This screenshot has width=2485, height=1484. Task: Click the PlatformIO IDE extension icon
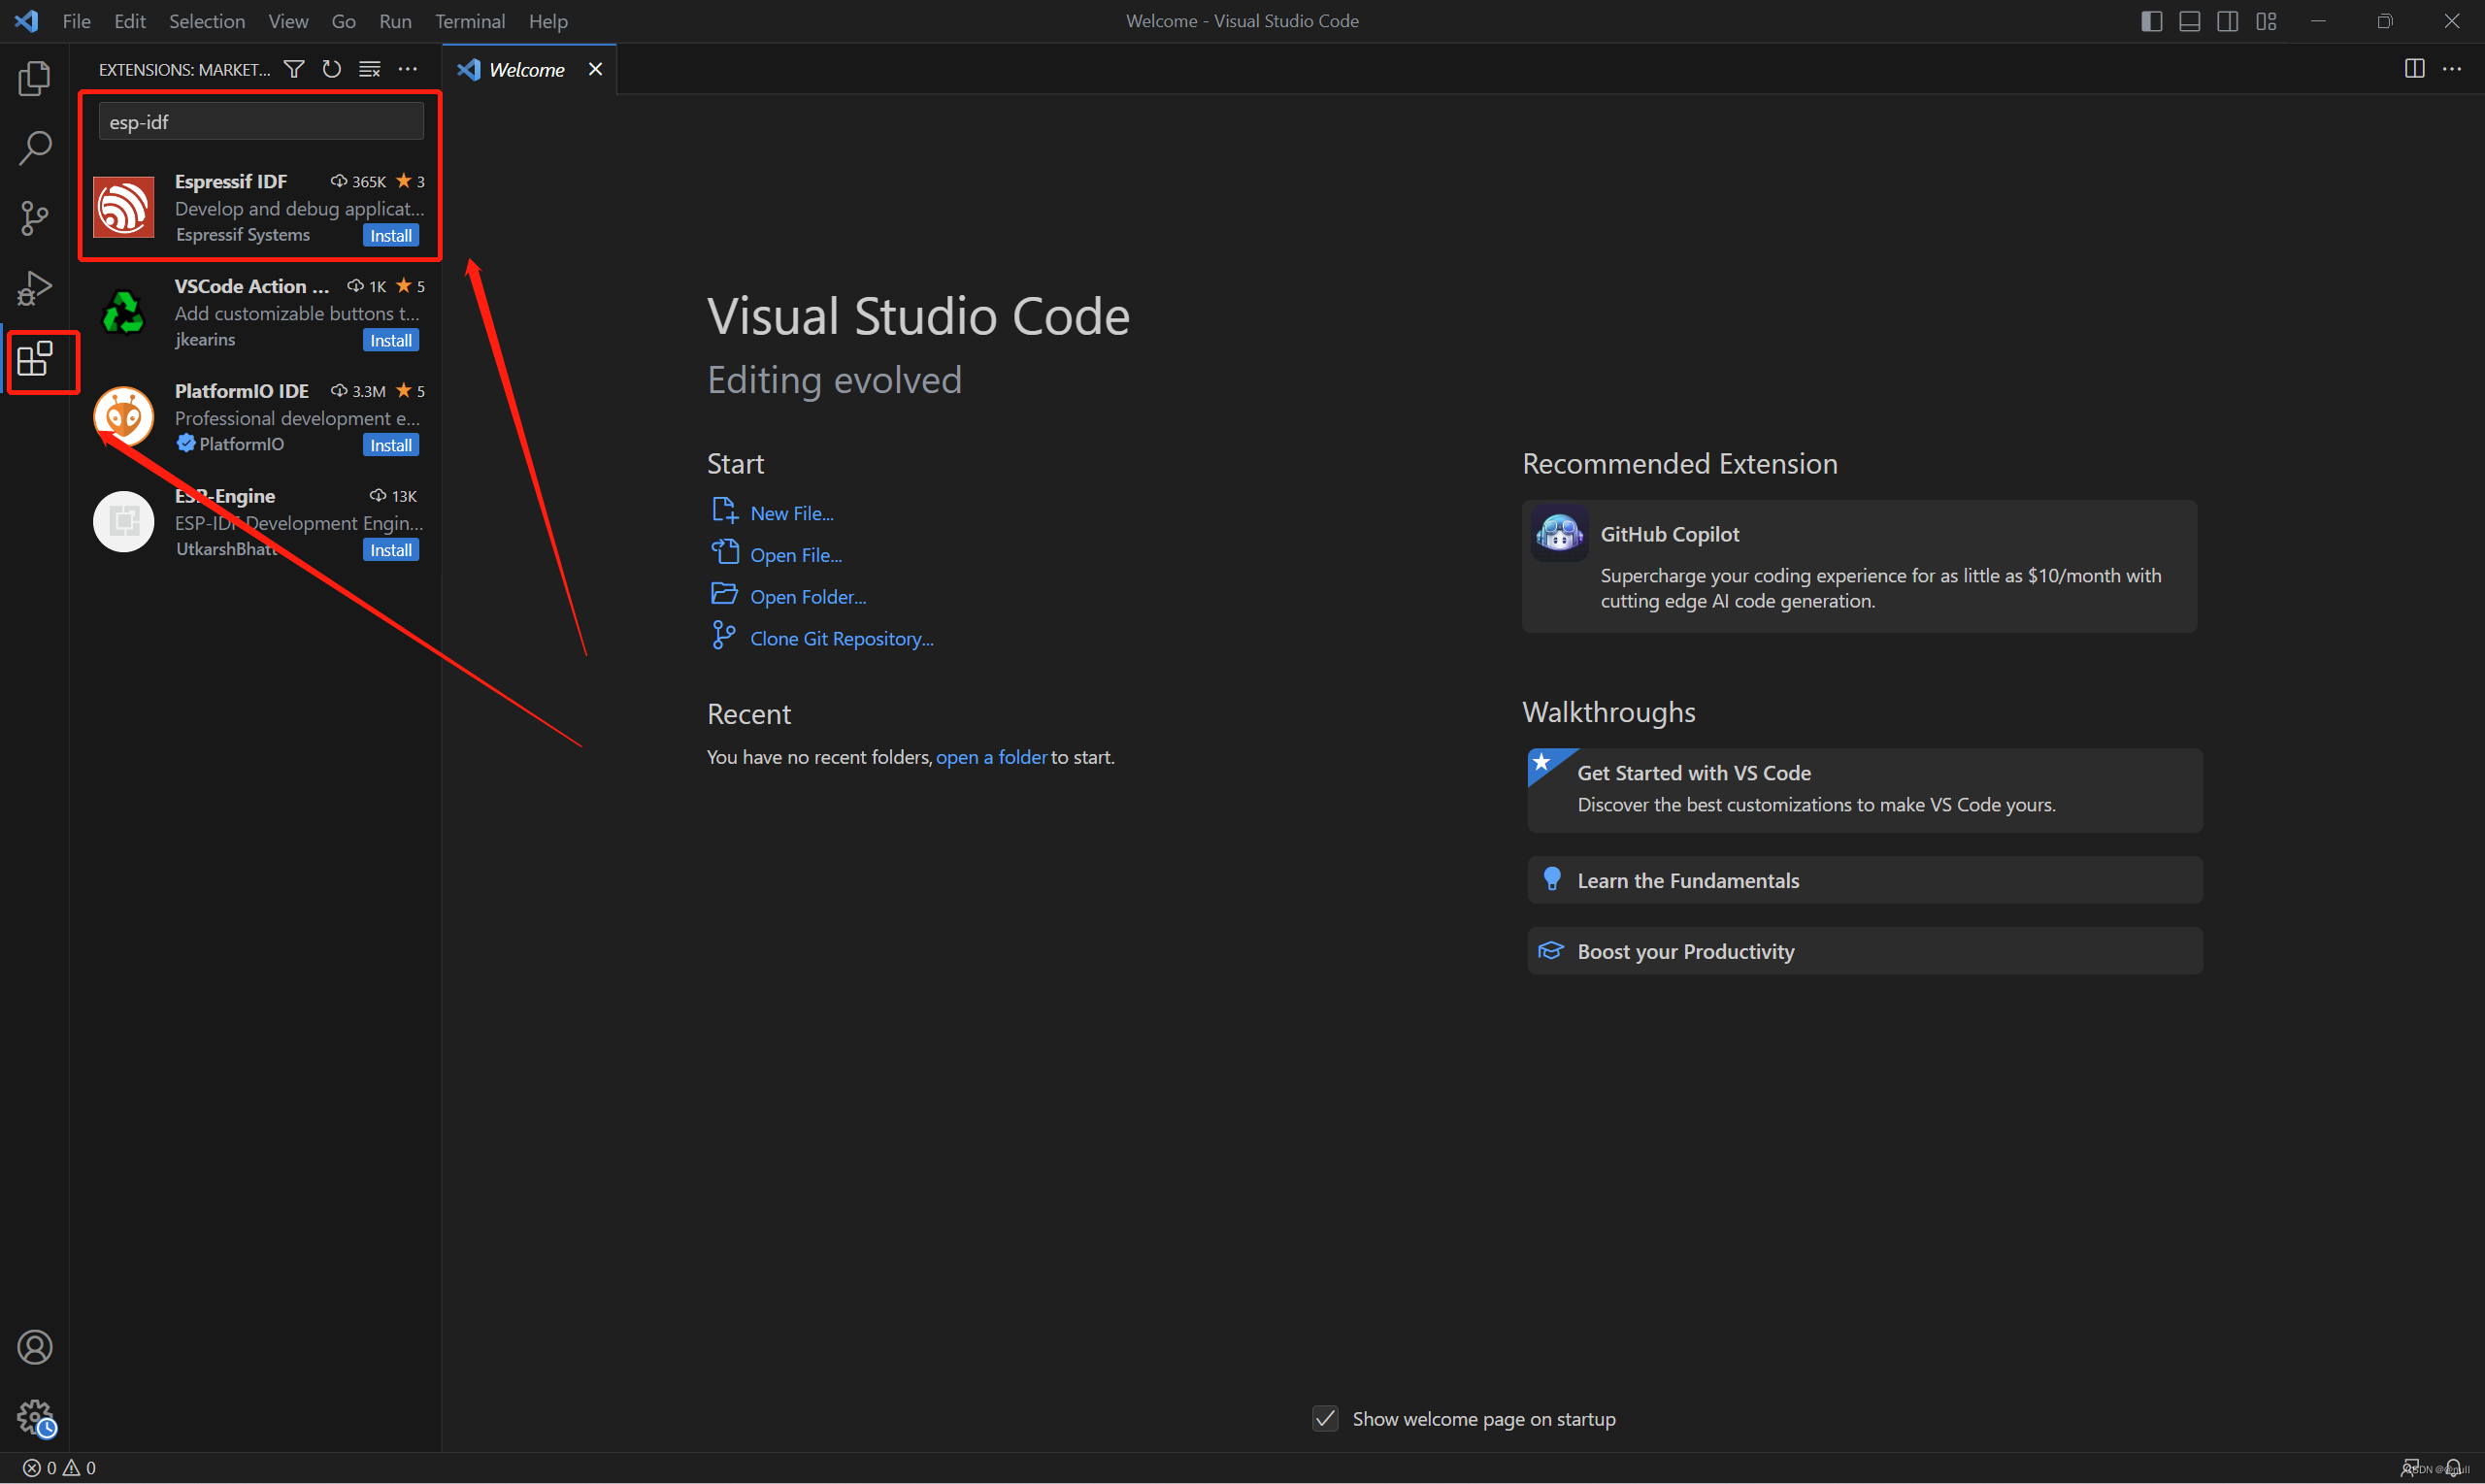pos(124,417)
